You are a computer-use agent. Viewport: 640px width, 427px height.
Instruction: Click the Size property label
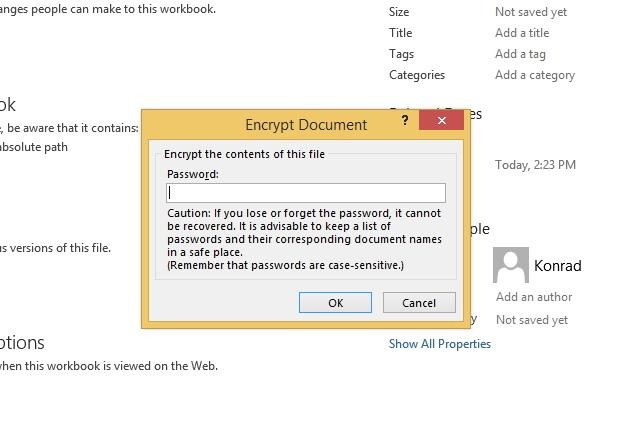point(399,12)
